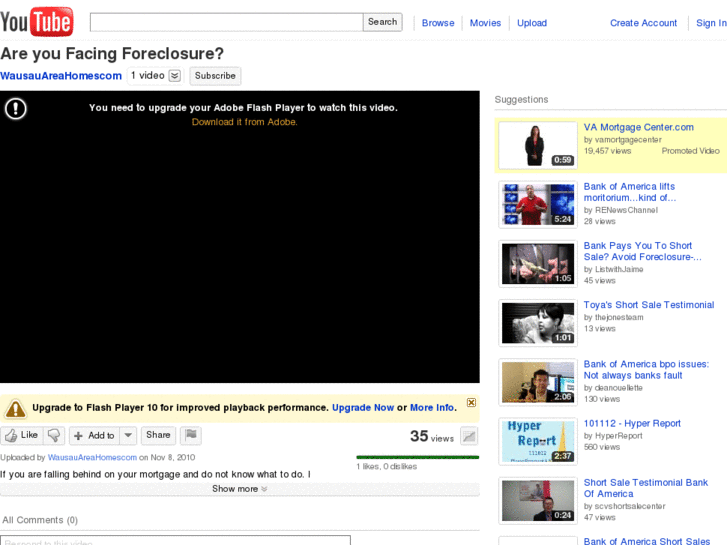Open Toya's Short Sale Testimonial thumbnail
The height and width of the screenshot is (545, 727).
538,323
